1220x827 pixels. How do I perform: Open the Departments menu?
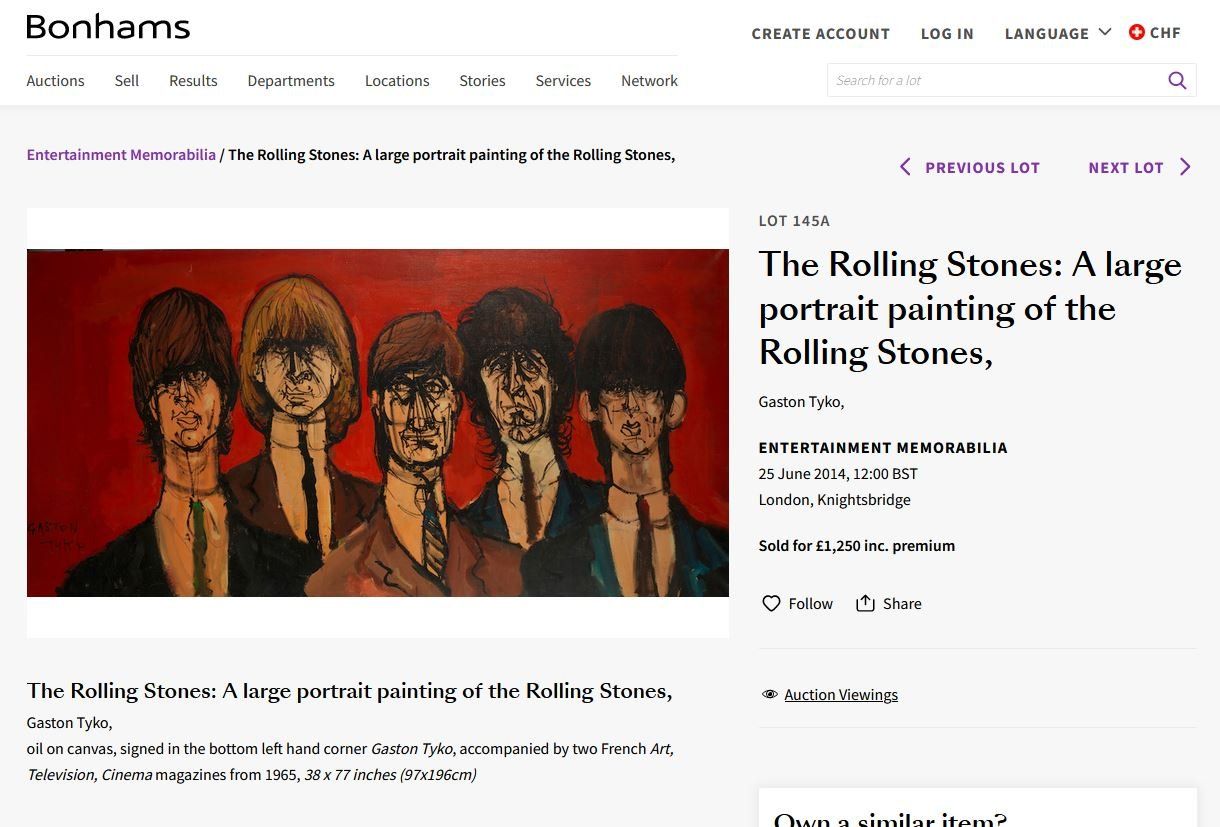click(x=291, y=81)
